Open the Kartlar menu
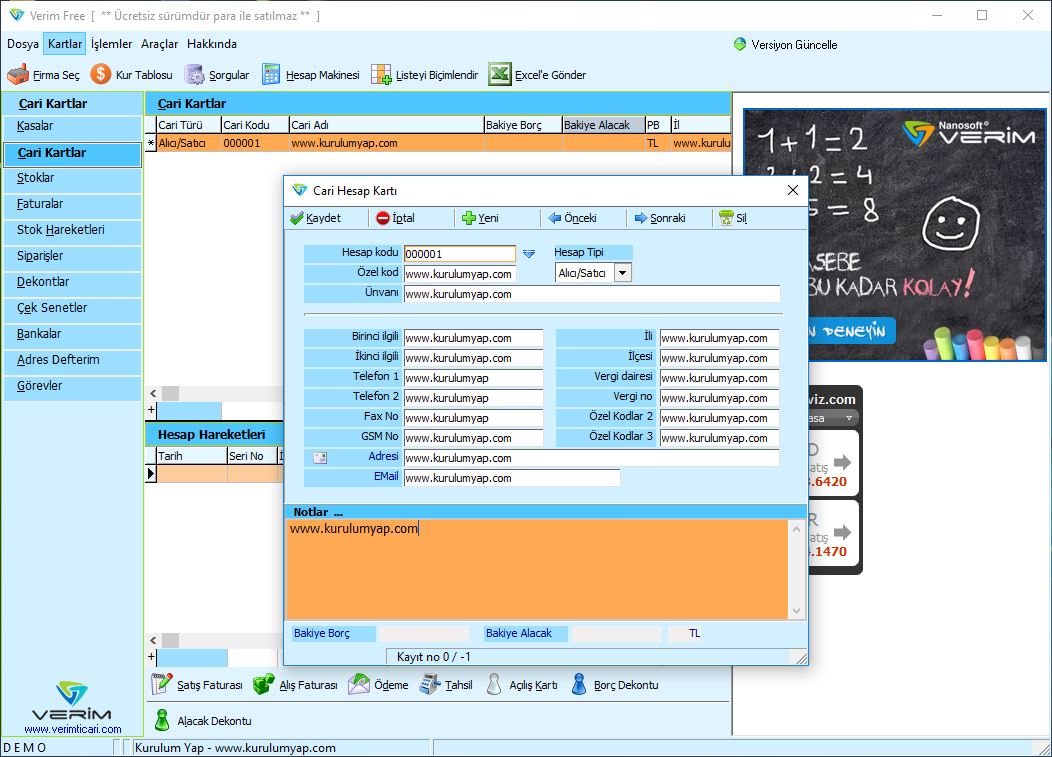Viewport: 1052px width, 757px height. [64, 44]
